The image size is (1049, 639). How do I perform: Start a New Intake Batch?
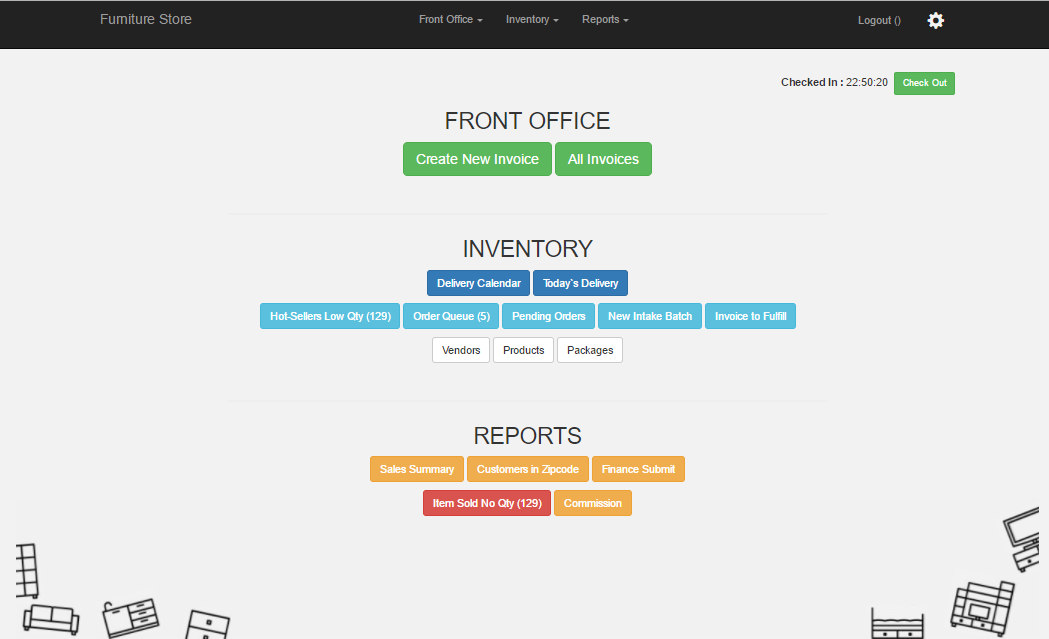tap(650, 316)
